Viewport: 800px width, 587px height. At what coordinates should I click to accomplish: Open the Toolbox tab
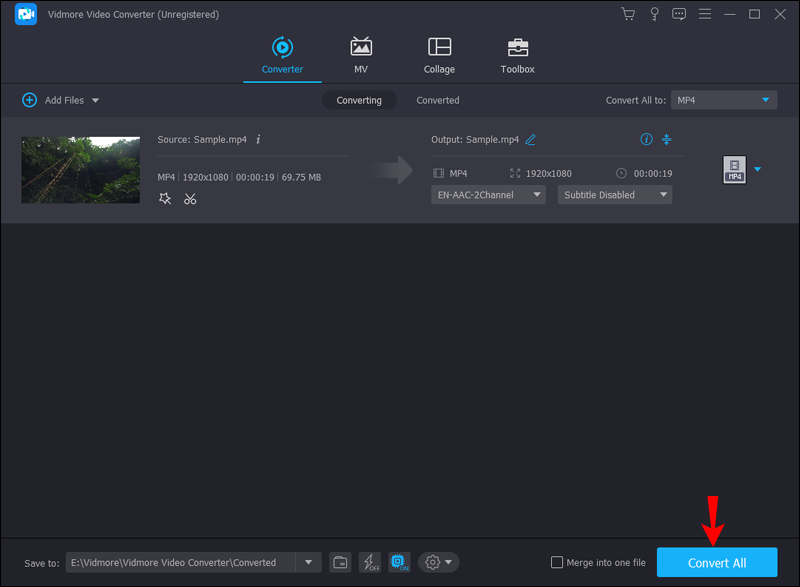click(x=517, y=56)
